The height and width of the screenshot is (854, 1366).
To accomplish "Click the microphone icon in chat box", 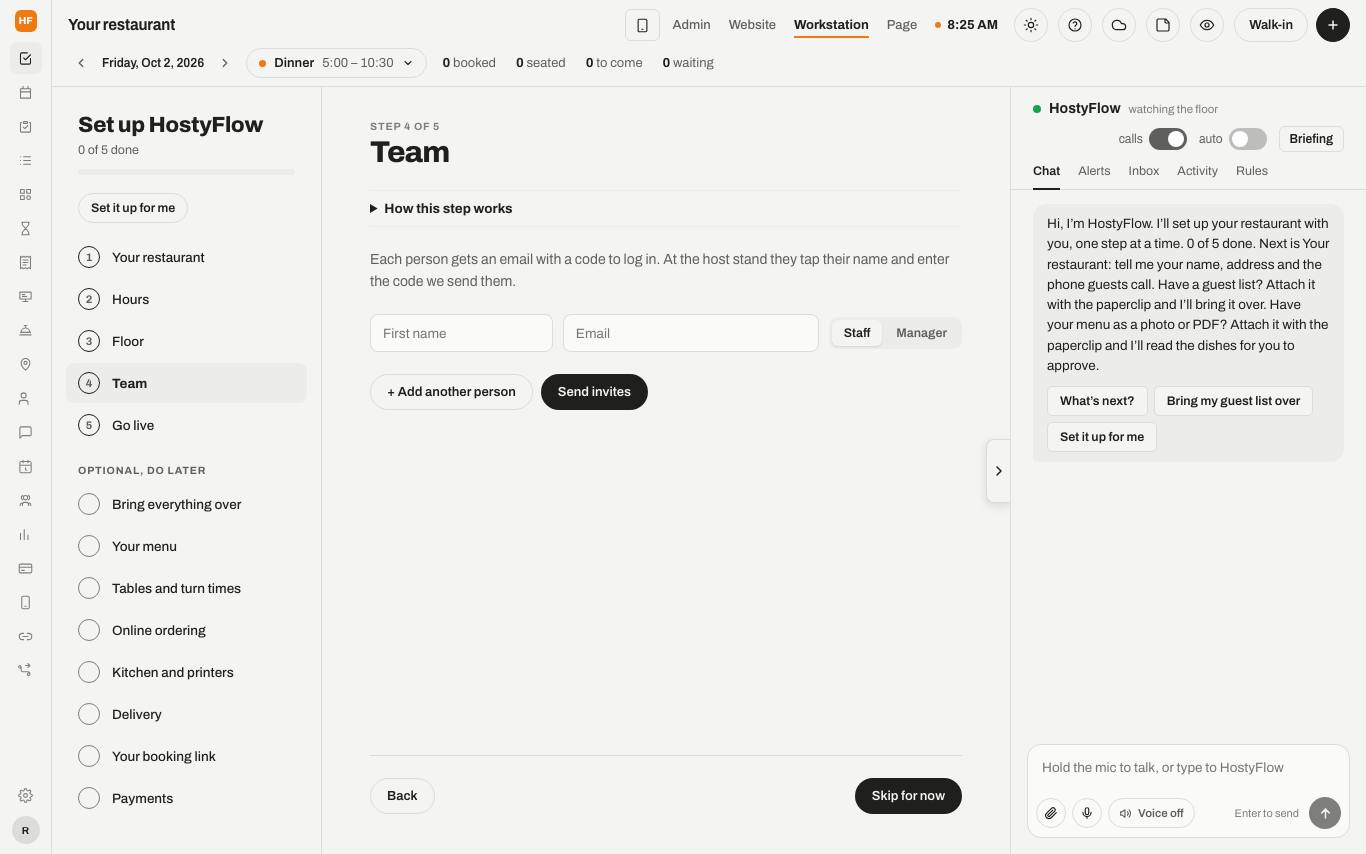I will (1087, 813).
